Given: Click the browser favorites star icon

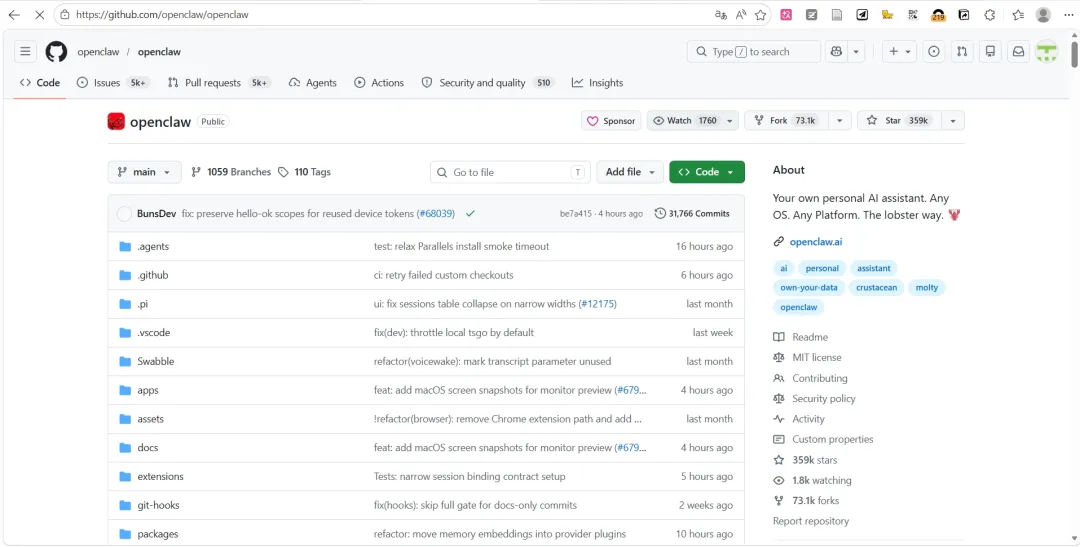Looking at the screenshot, I should 760,14.
